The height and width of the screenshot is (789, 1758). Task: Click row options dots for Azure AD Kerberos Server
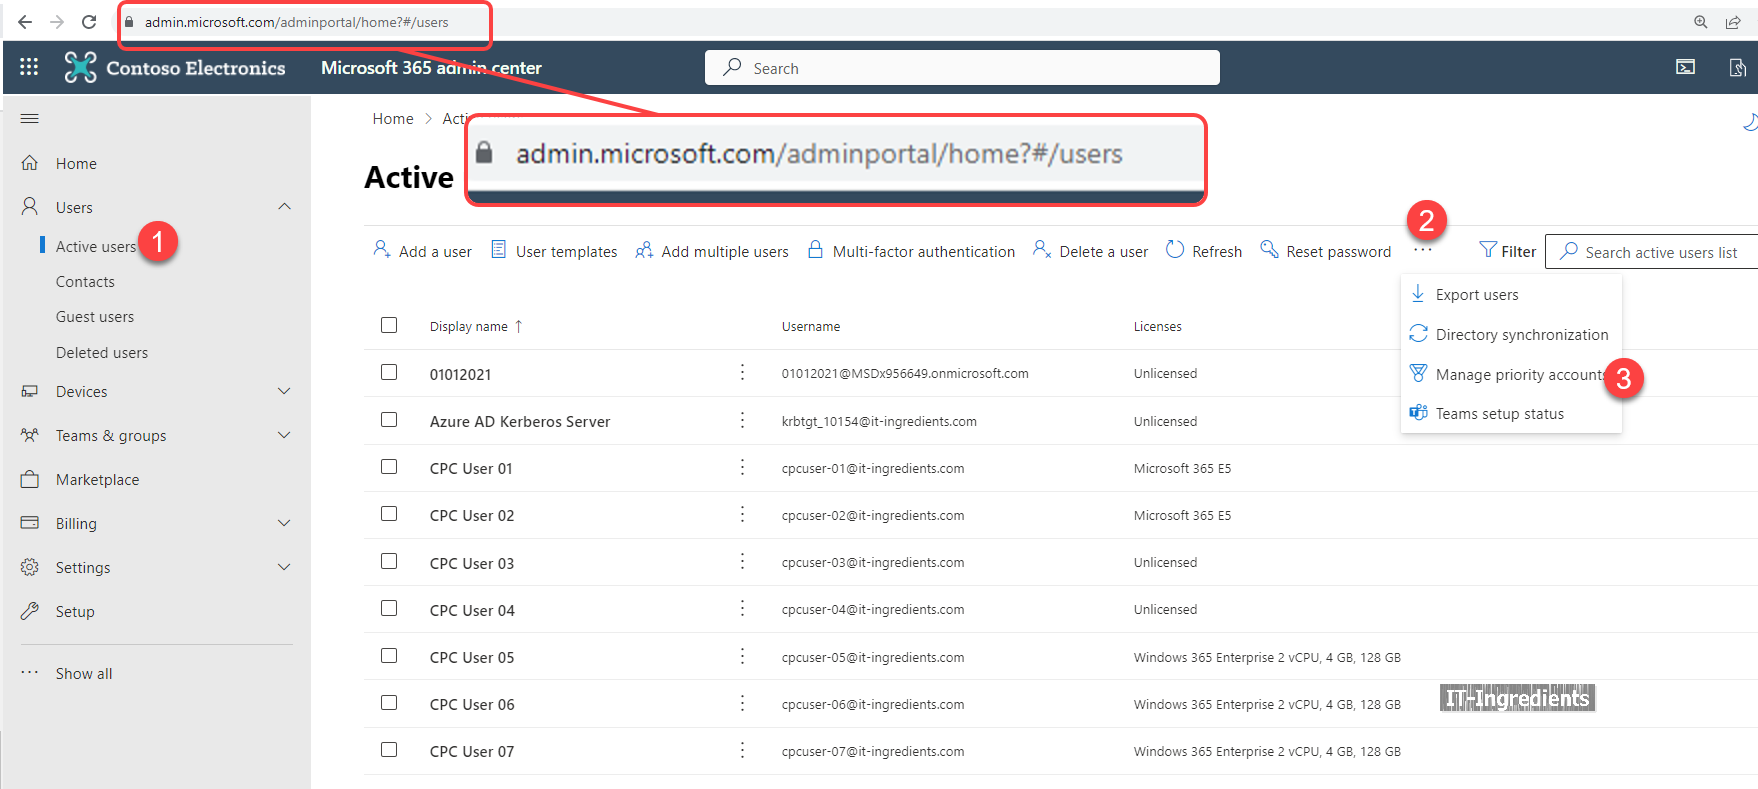click(x=742, y=420)
